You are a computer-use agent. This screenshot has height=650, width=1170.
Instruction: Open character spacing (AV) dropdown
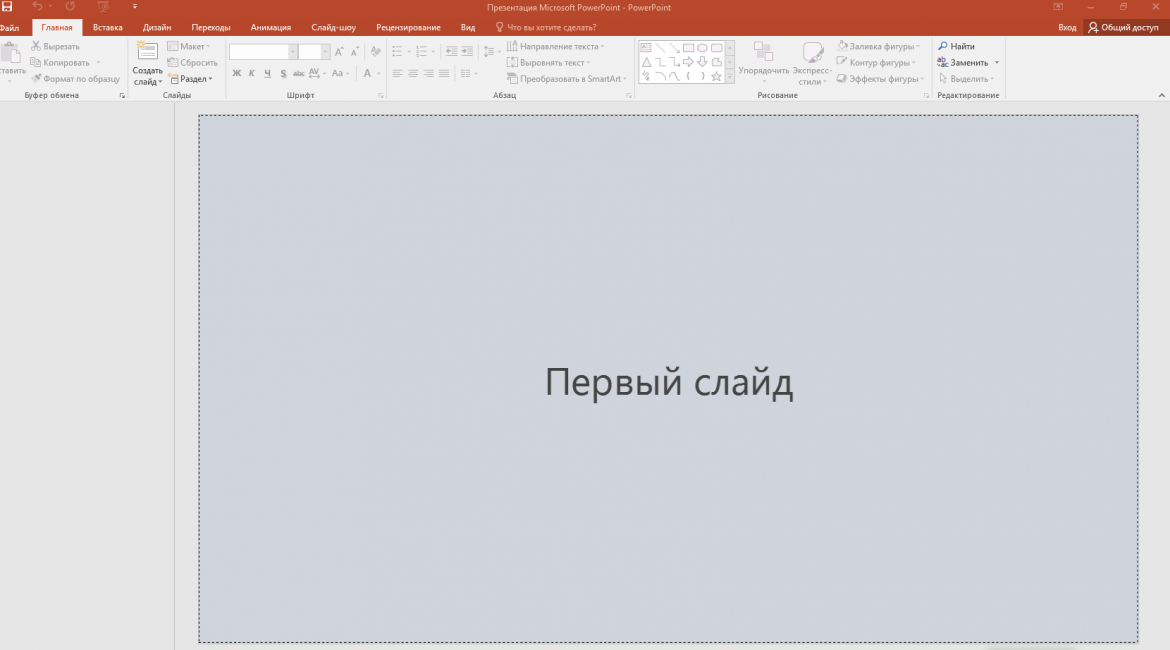[x=317, y=73]
